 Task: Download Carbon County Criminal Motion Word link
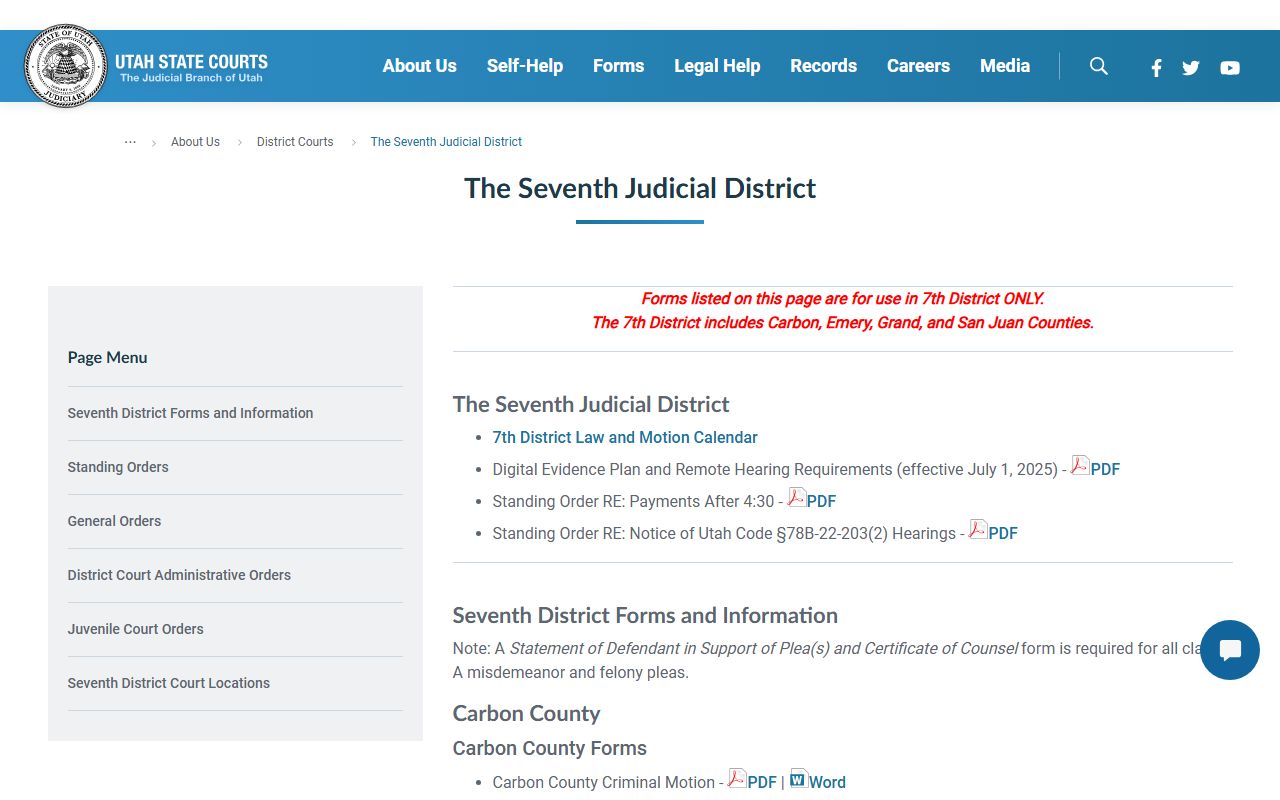[x=827, y=783]
